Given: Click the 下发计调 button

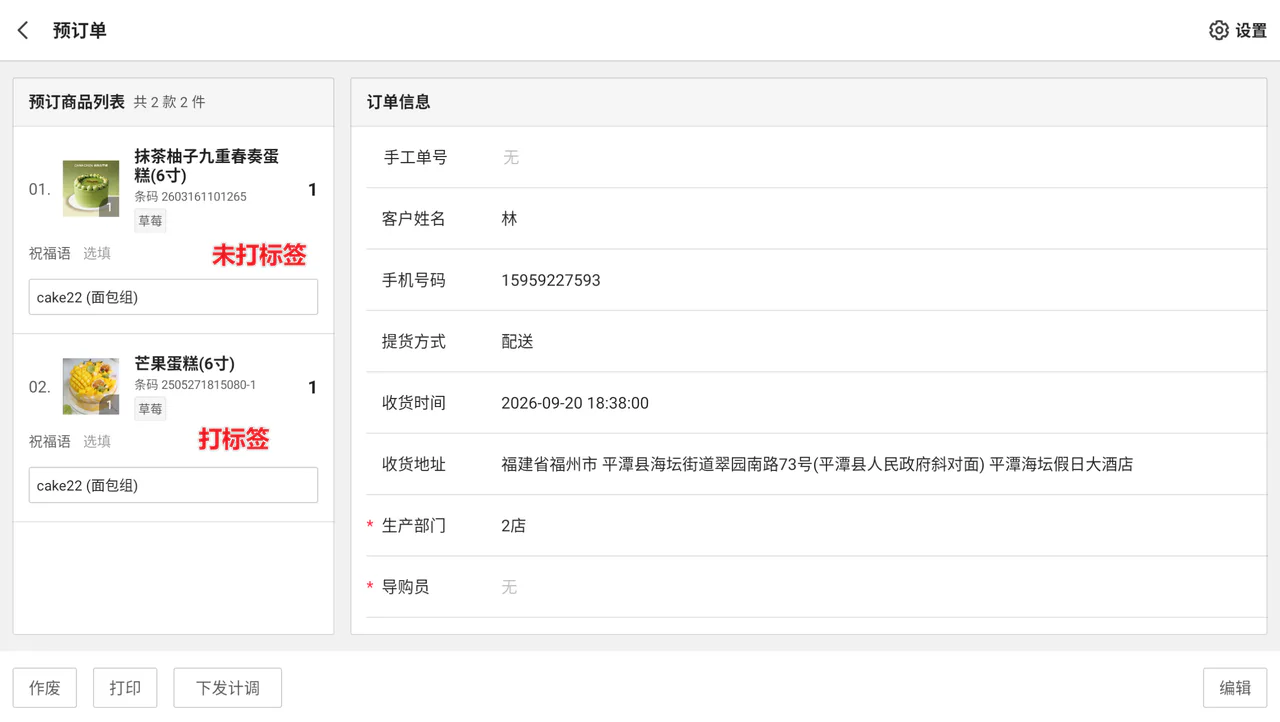Looking at the screenshot, I should pos(228,688).
